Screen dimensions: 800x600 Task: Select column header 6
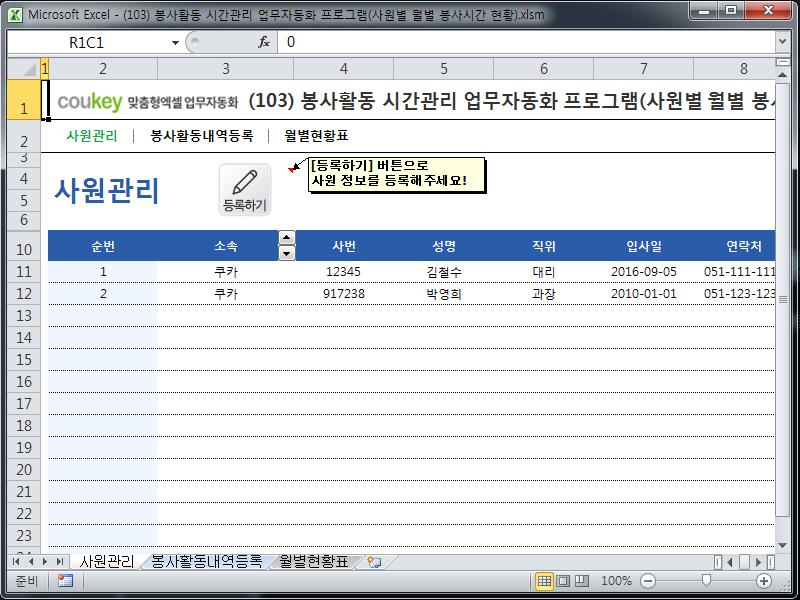(544, 68)
